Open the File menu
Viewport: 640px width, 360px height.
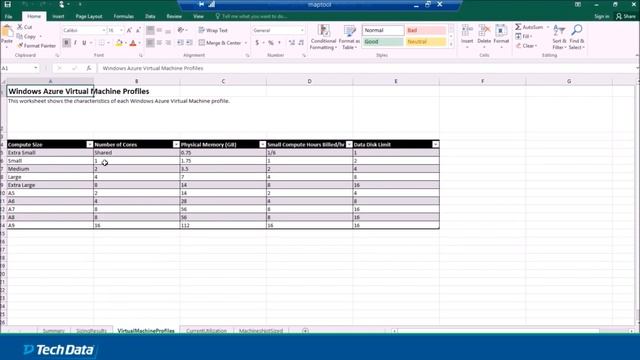9,16
